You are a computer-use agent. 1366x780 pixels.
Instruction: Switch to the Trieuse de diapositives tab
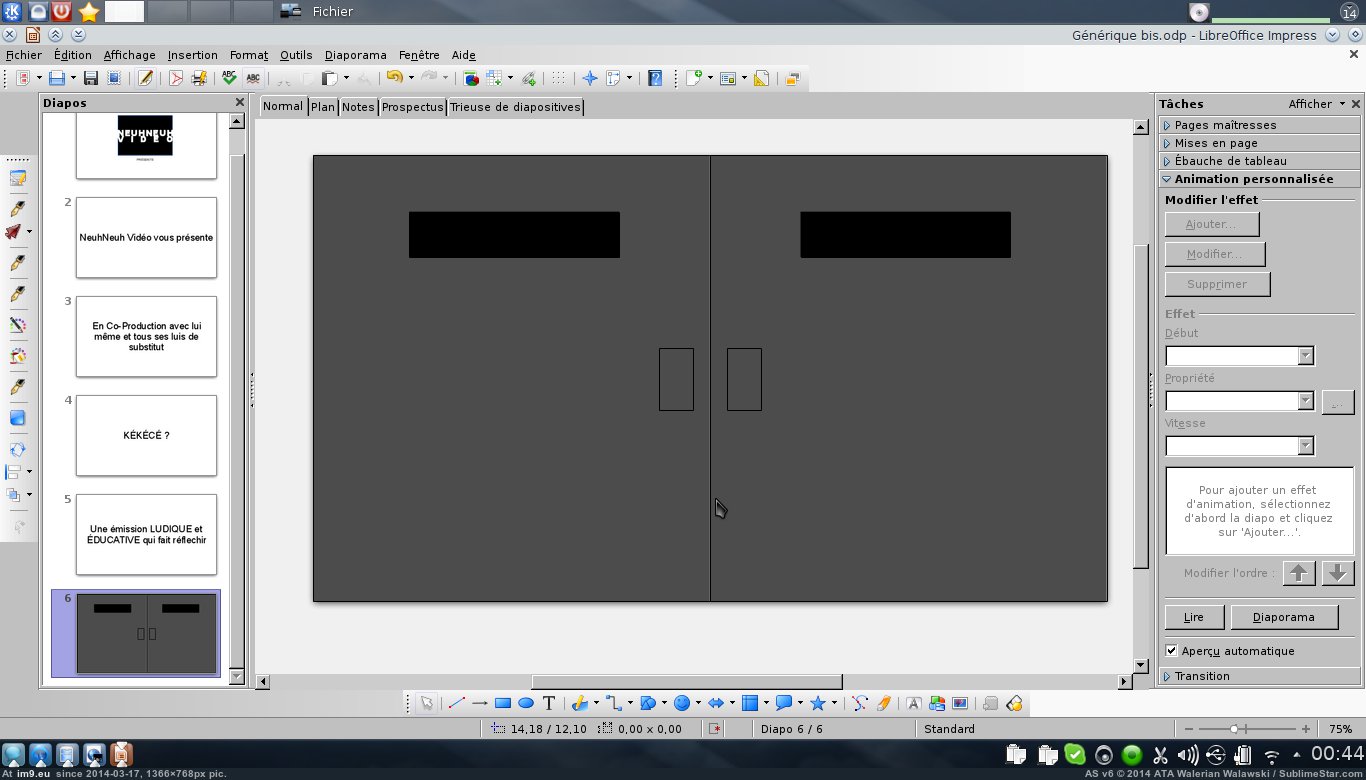click(515, 107)
